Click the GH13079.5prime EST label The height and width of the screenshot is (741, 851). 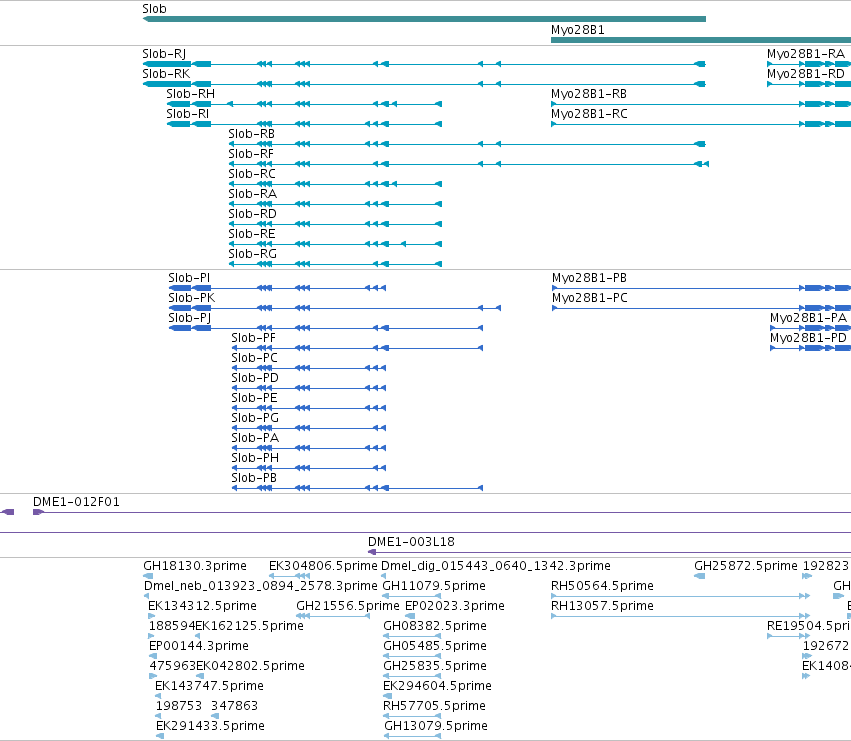click(x=436, y=727)
